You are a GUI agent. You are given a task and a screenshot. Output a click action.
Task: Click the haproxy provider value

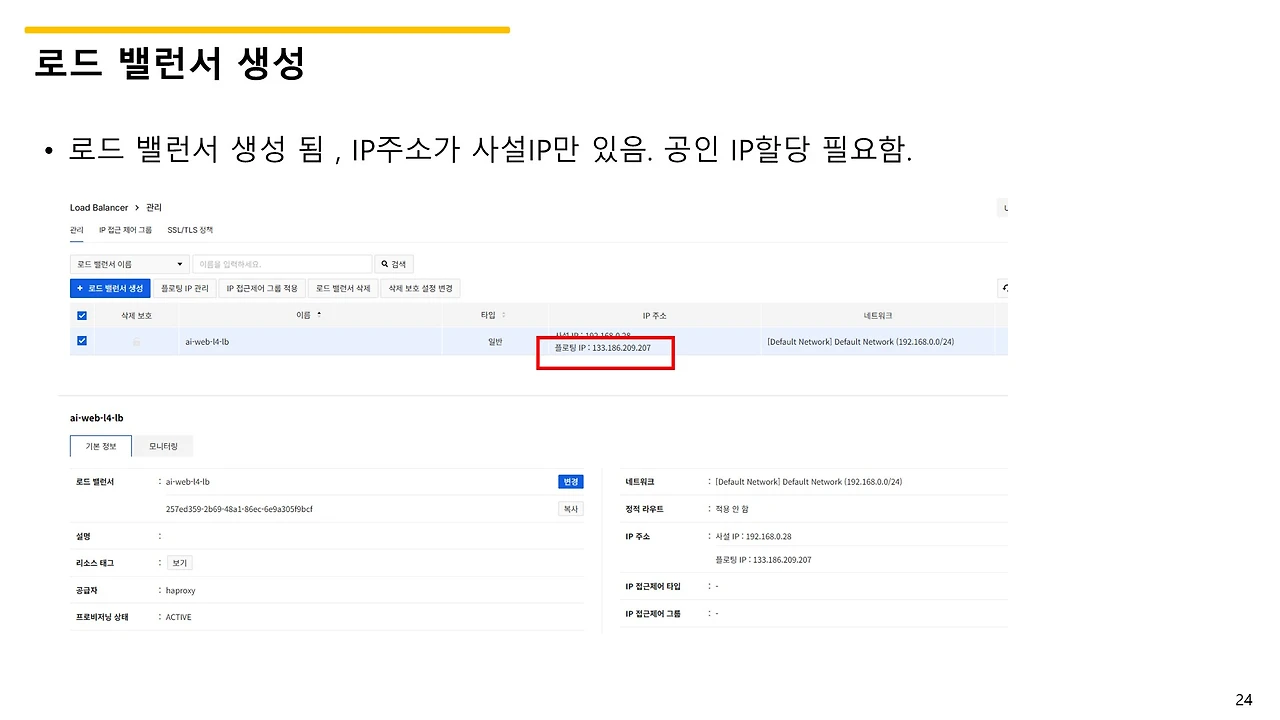point(181,590)
